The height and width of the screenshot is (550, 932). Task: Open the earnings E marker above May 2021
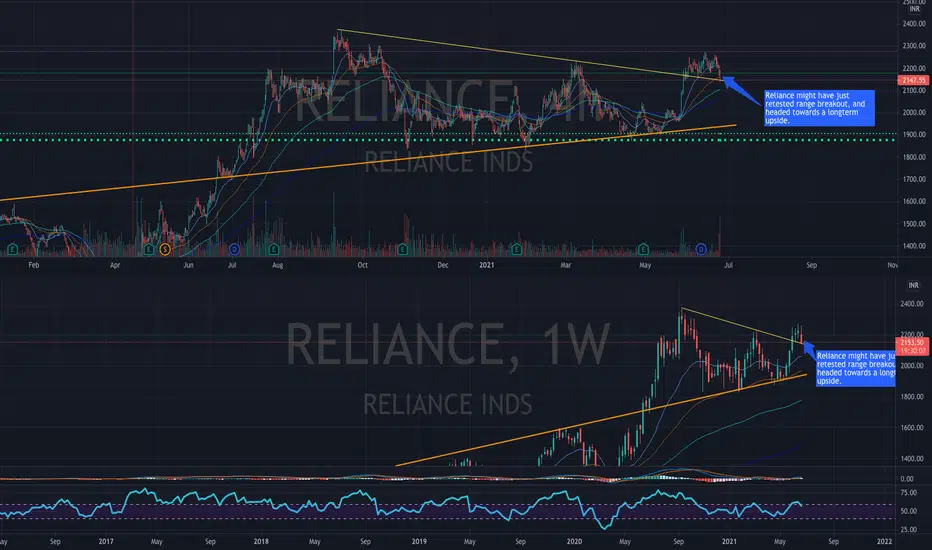point(643,249)
